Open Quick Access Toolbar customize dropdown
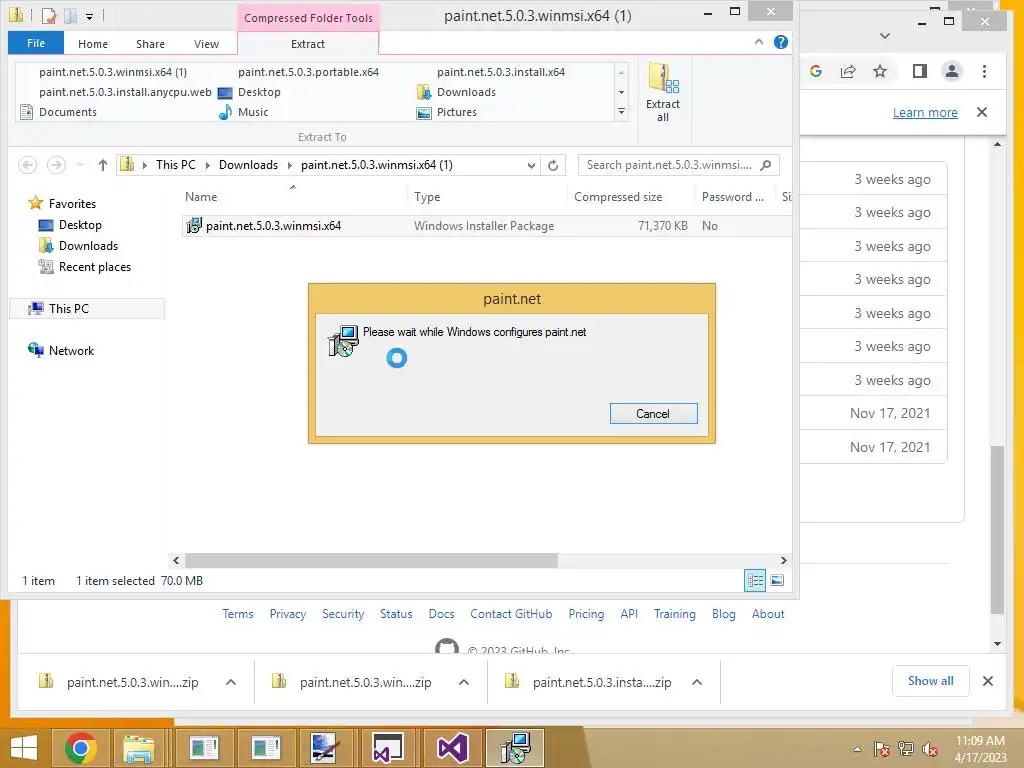 [x=89, y=16]
